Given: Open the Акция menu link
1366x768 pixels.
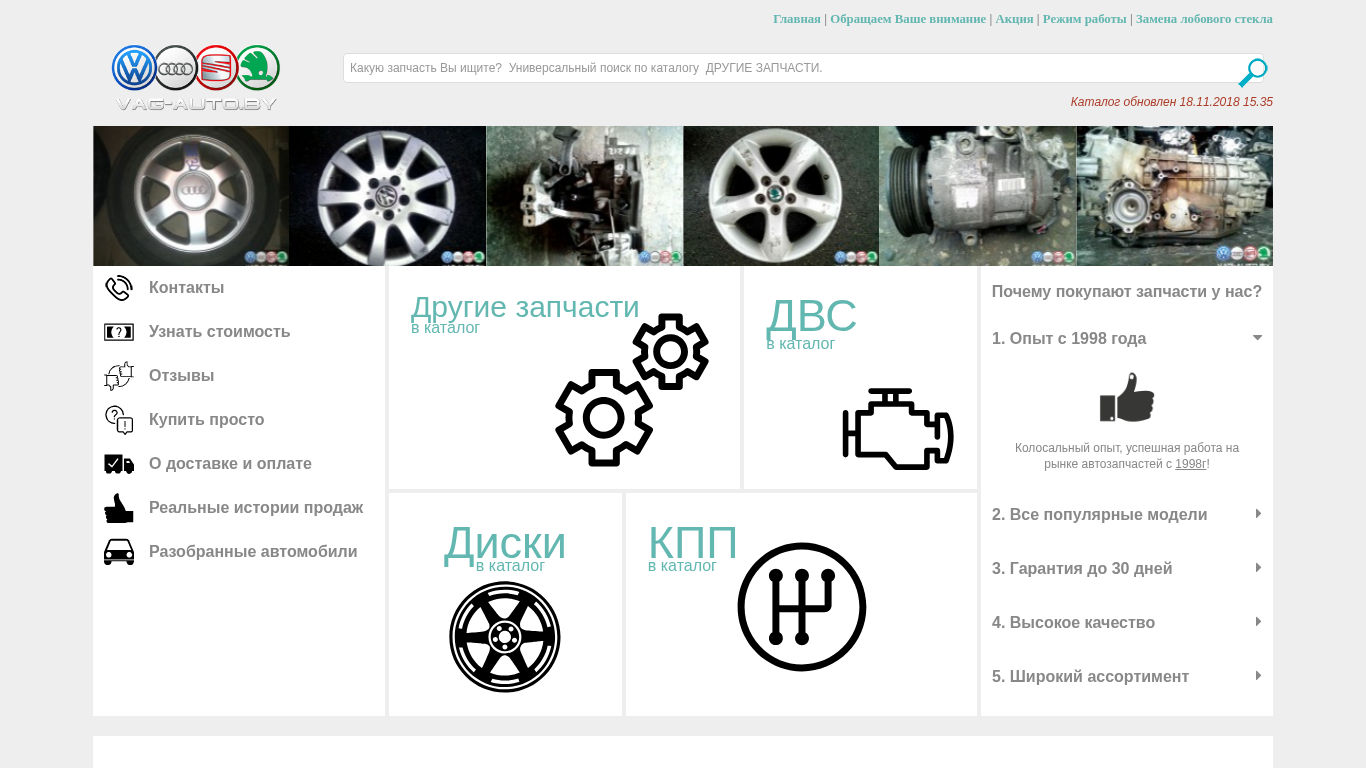Looking at the screenshot, I should coord(1014,19).
